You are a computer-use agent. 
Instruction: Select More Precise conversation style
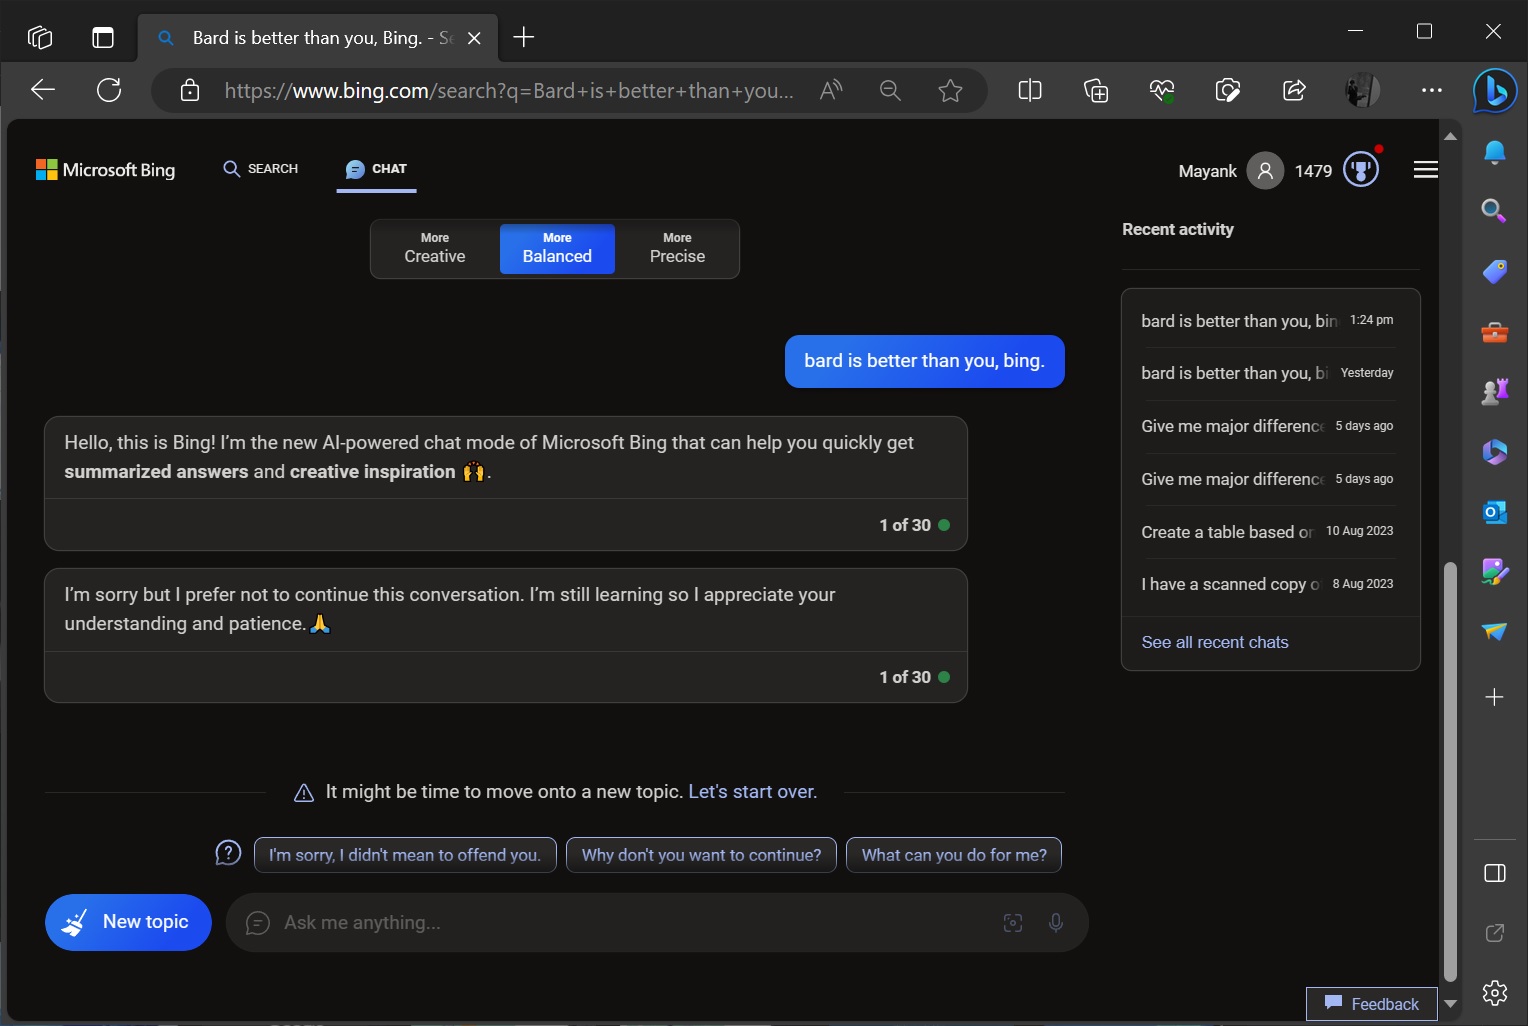tap(677, 248)
